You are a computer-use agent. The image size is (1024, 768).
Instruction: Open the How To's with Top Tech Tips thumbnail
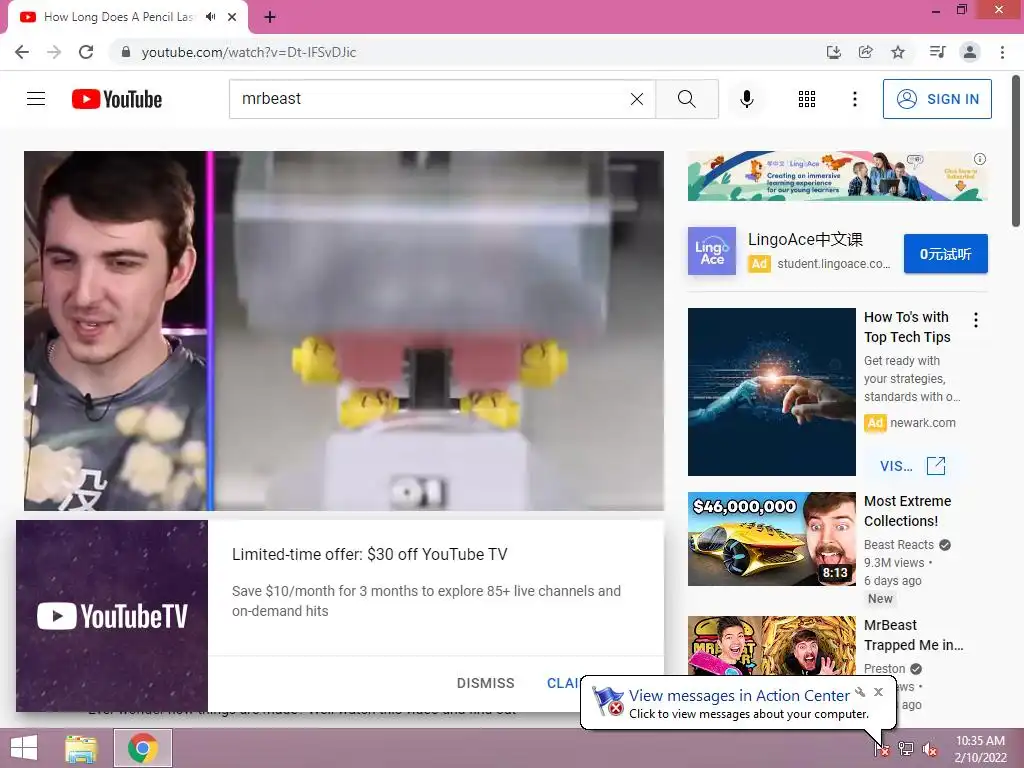tap(772, 392)
